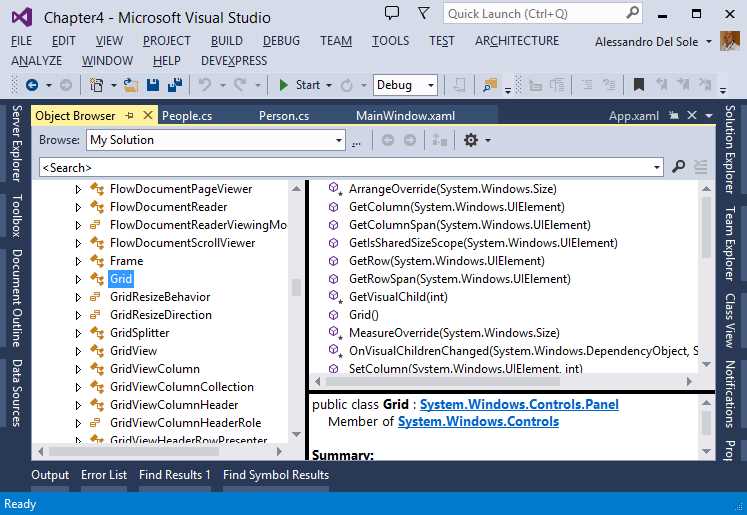The height and width of the screenshot is (515, 747).
Task: Open the notifications filter flag icon
Action: pos(424,13)
